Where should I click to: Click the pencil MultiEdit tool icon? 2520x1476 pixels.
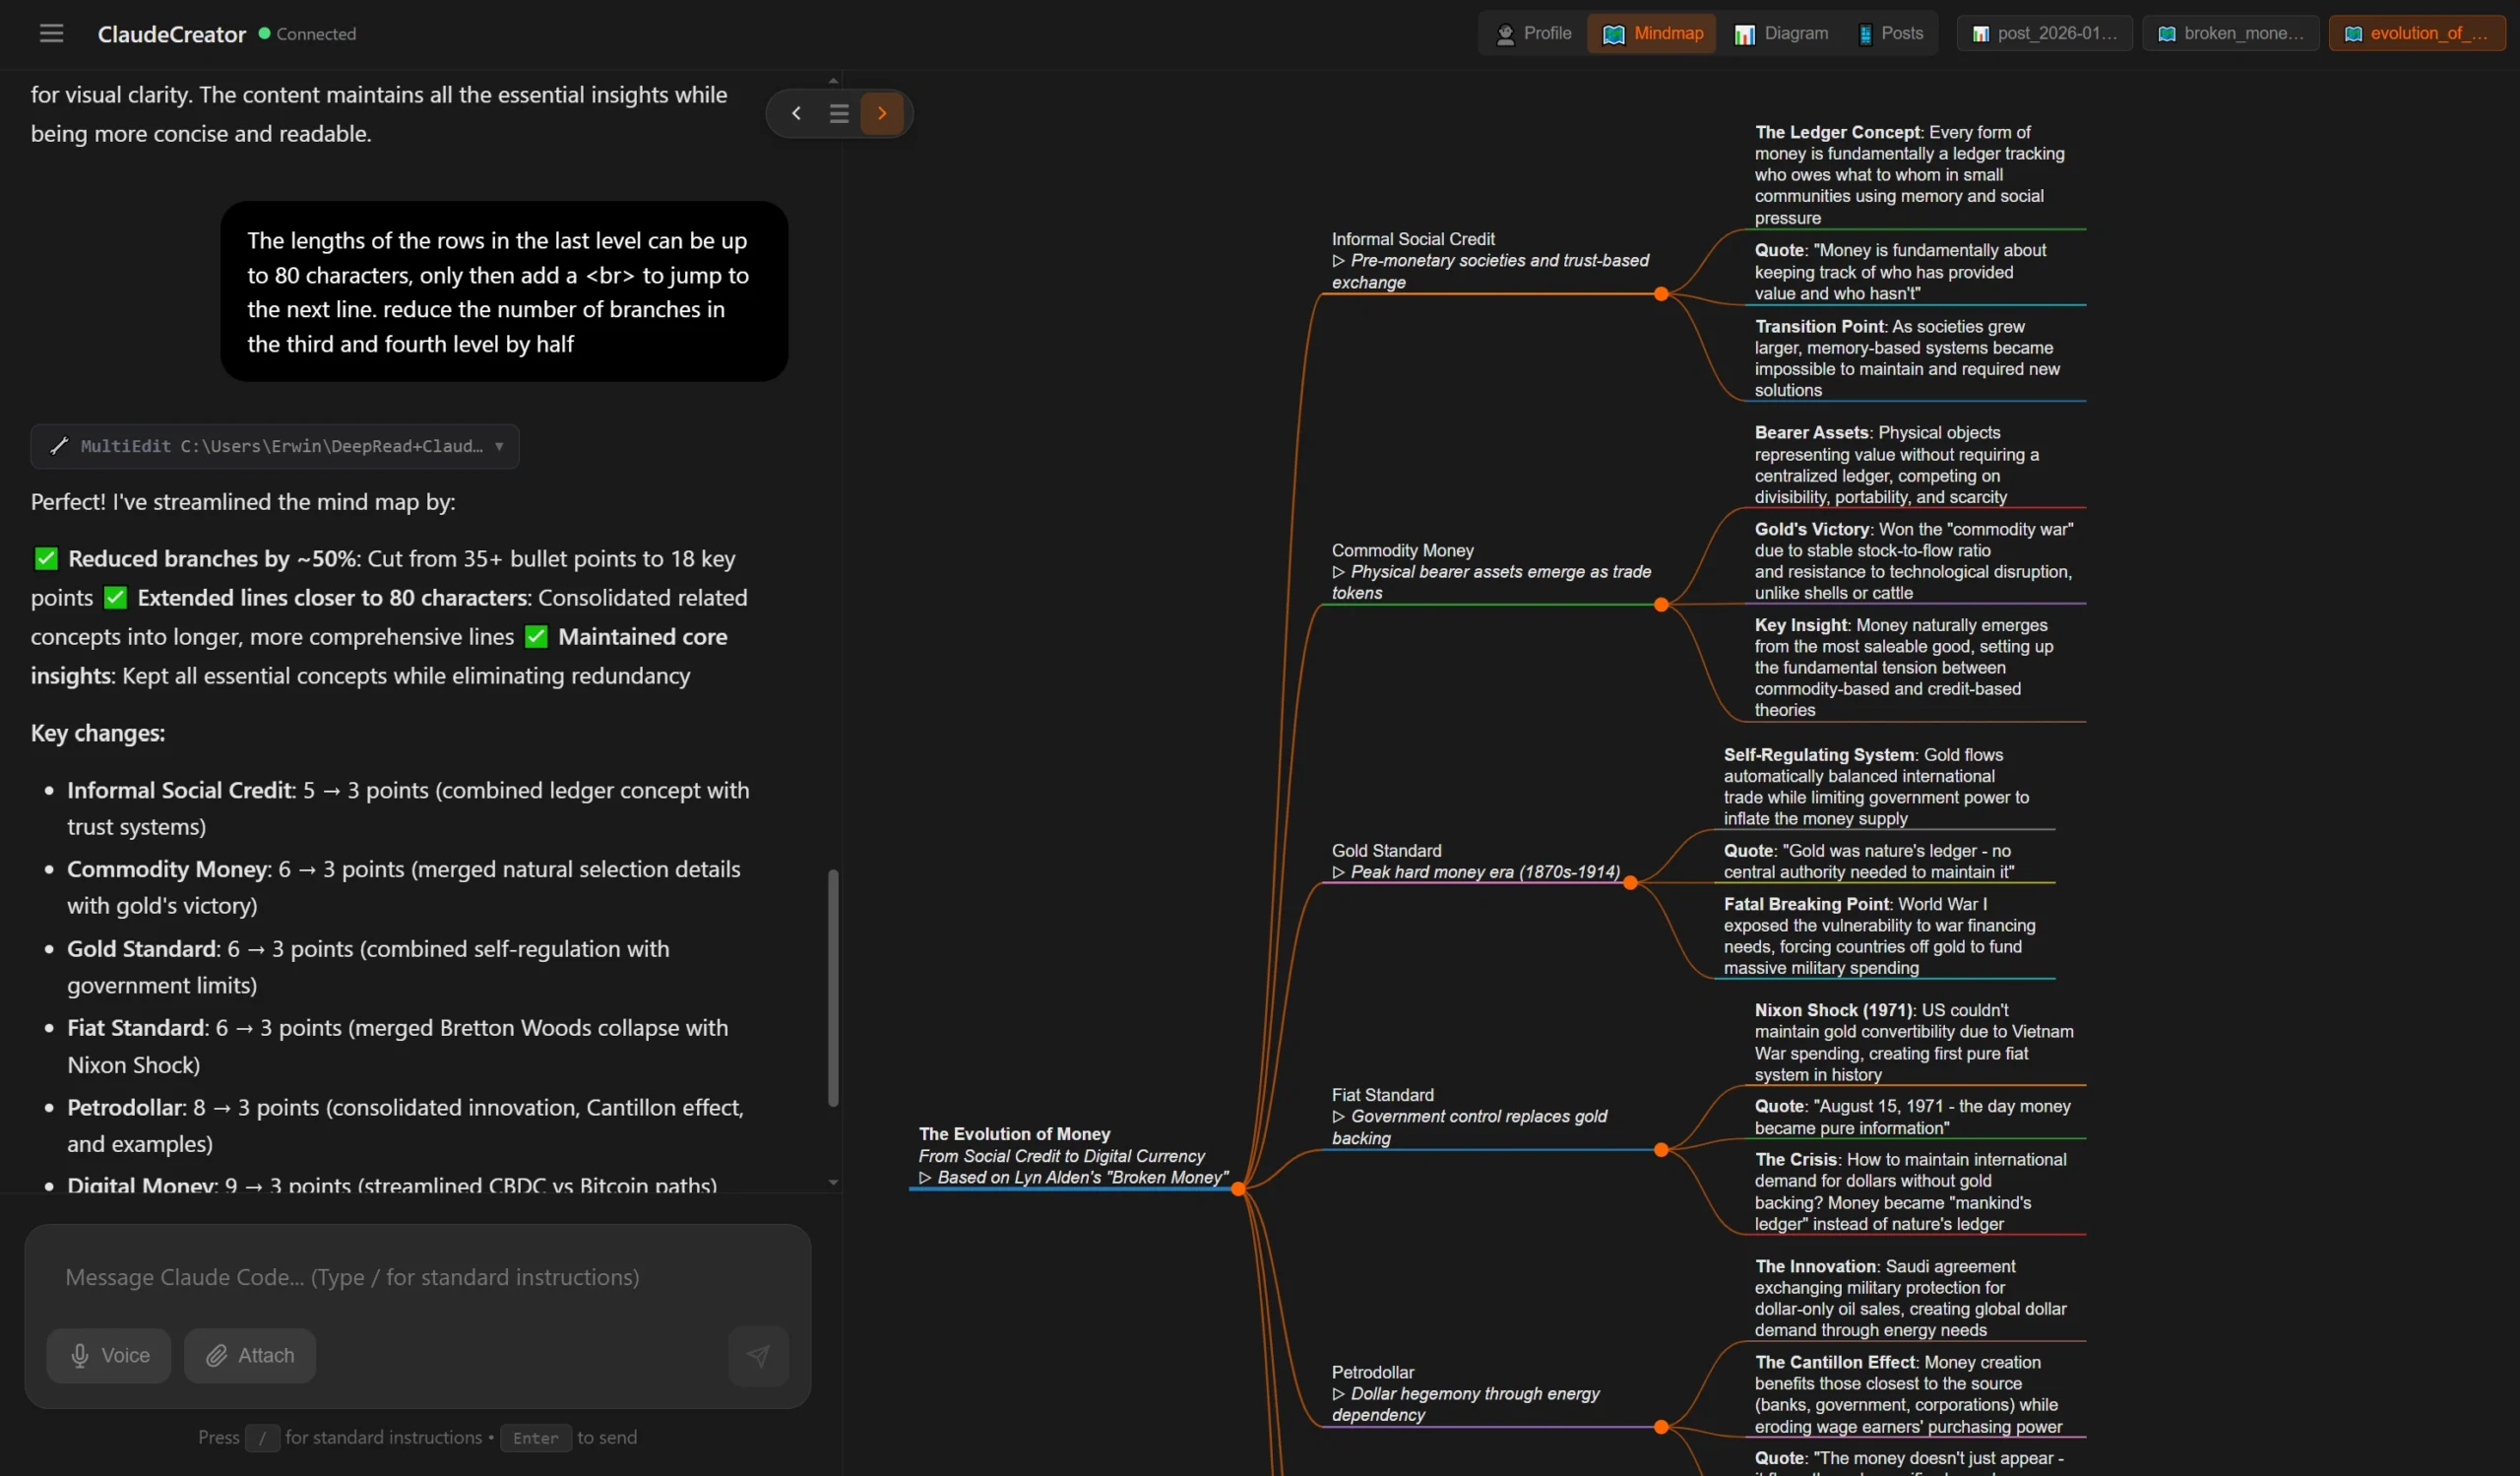(x=59, y=446)
